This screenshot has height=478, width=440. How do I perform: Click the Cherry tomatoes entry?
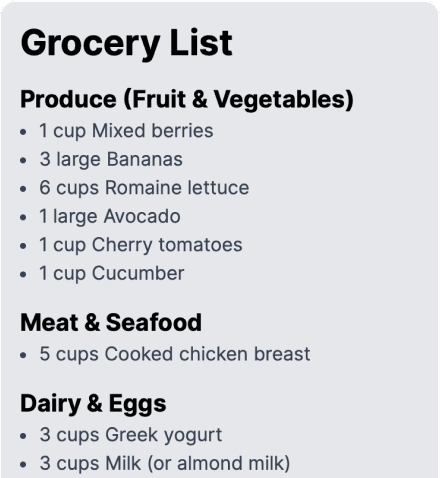[x=141, y=245]
